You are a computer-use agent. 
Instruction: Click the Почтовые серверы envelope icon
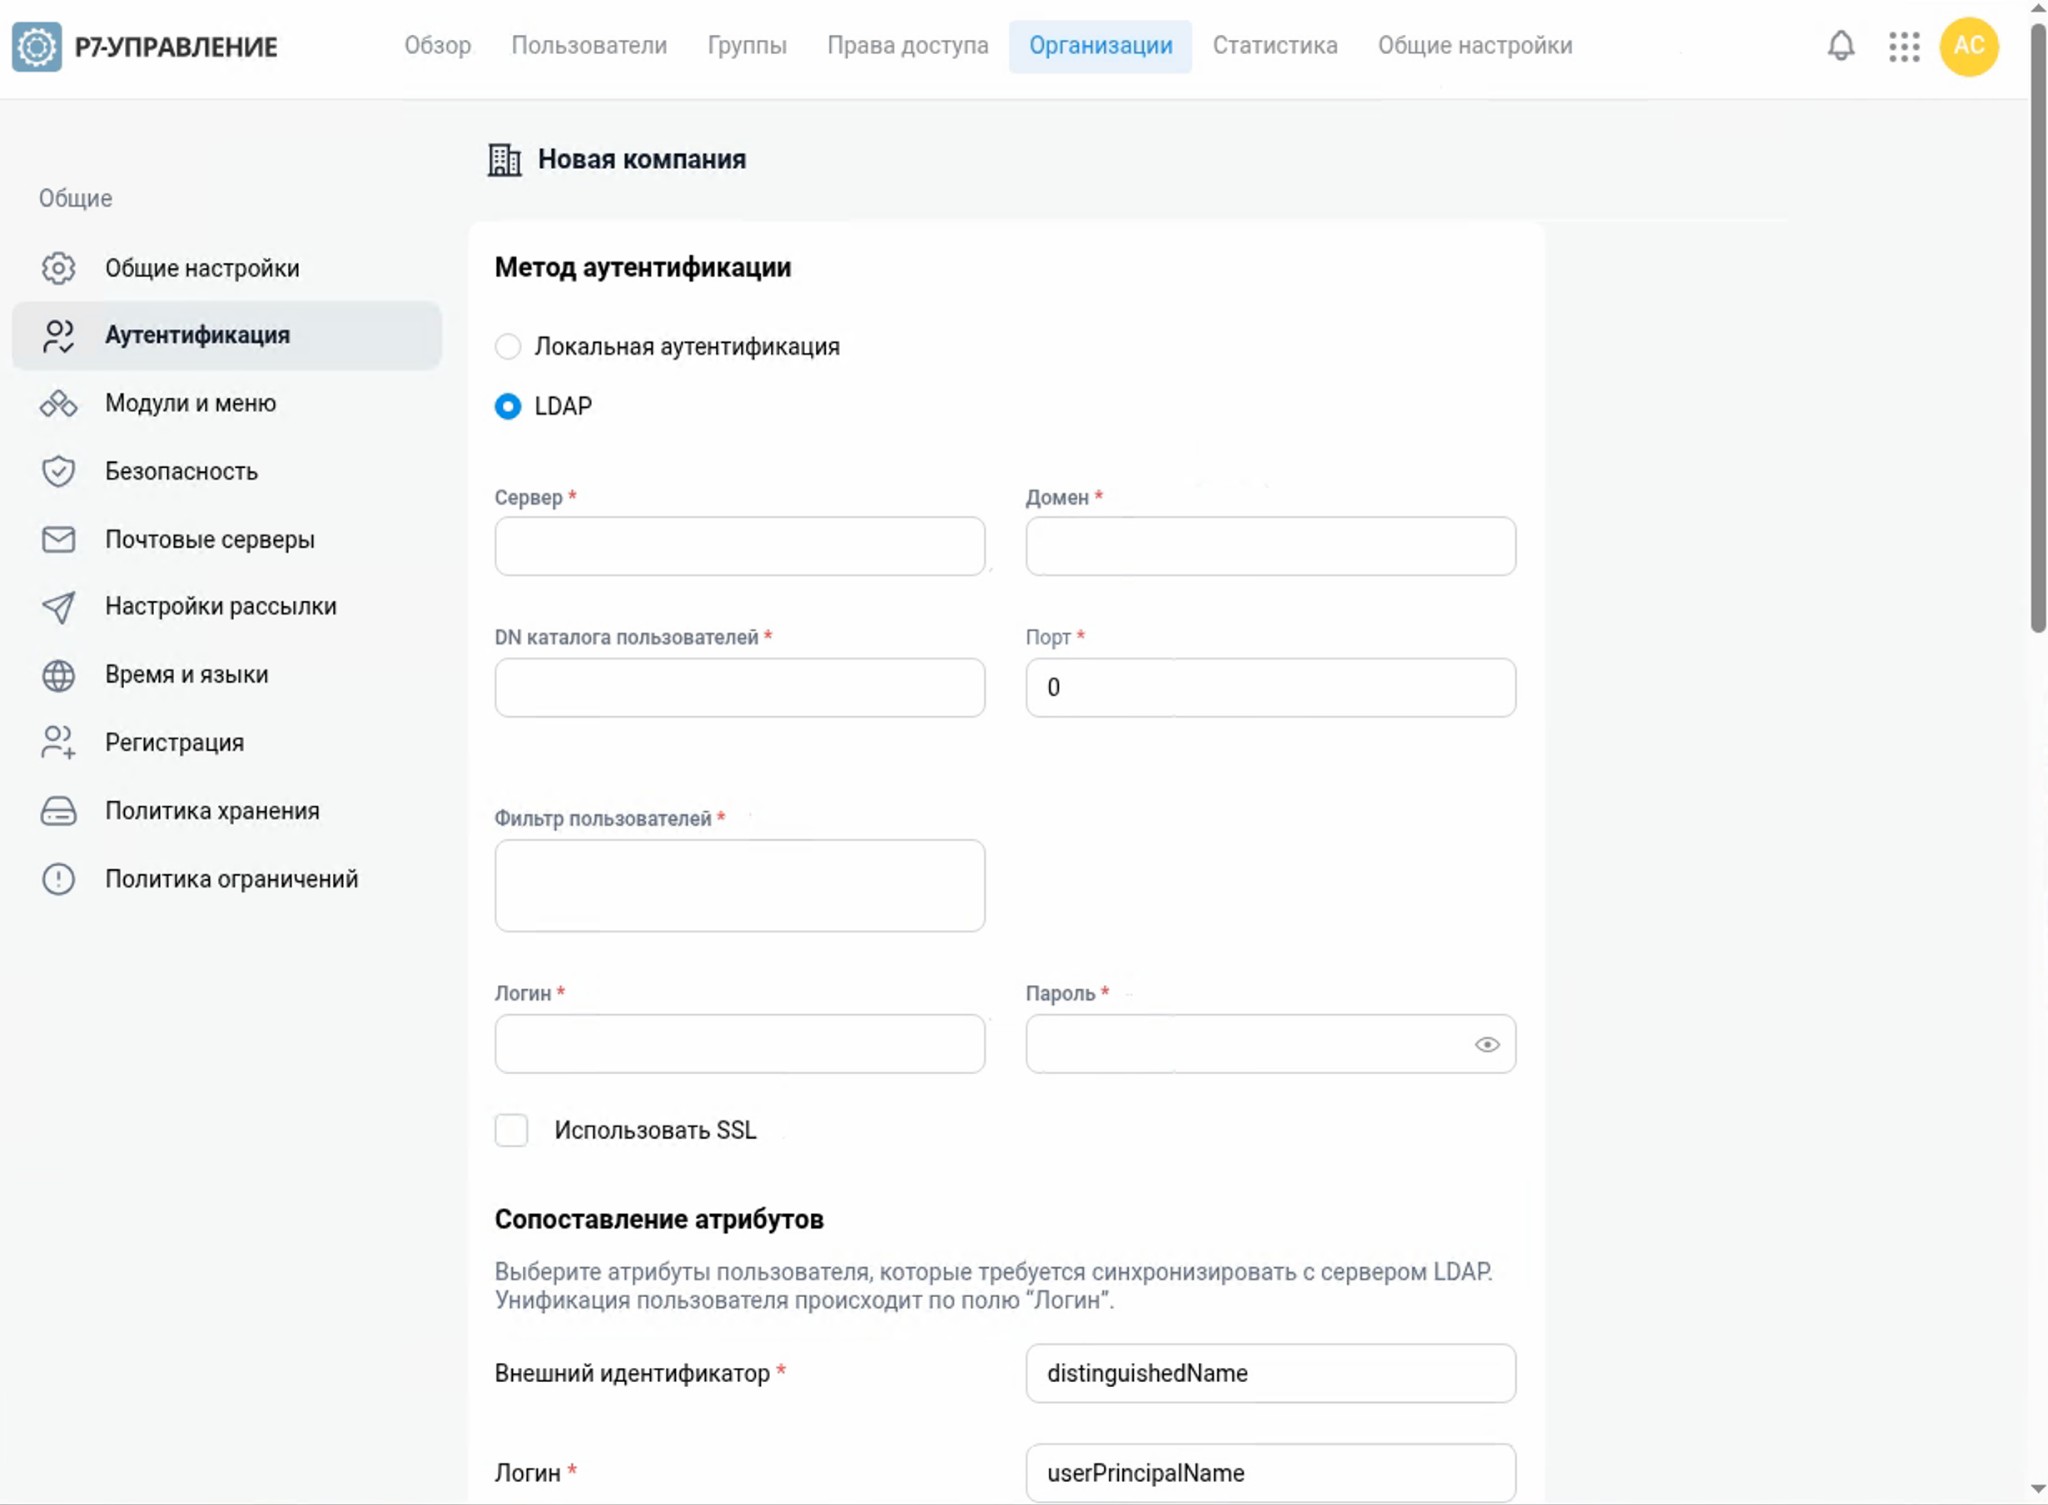58,539
